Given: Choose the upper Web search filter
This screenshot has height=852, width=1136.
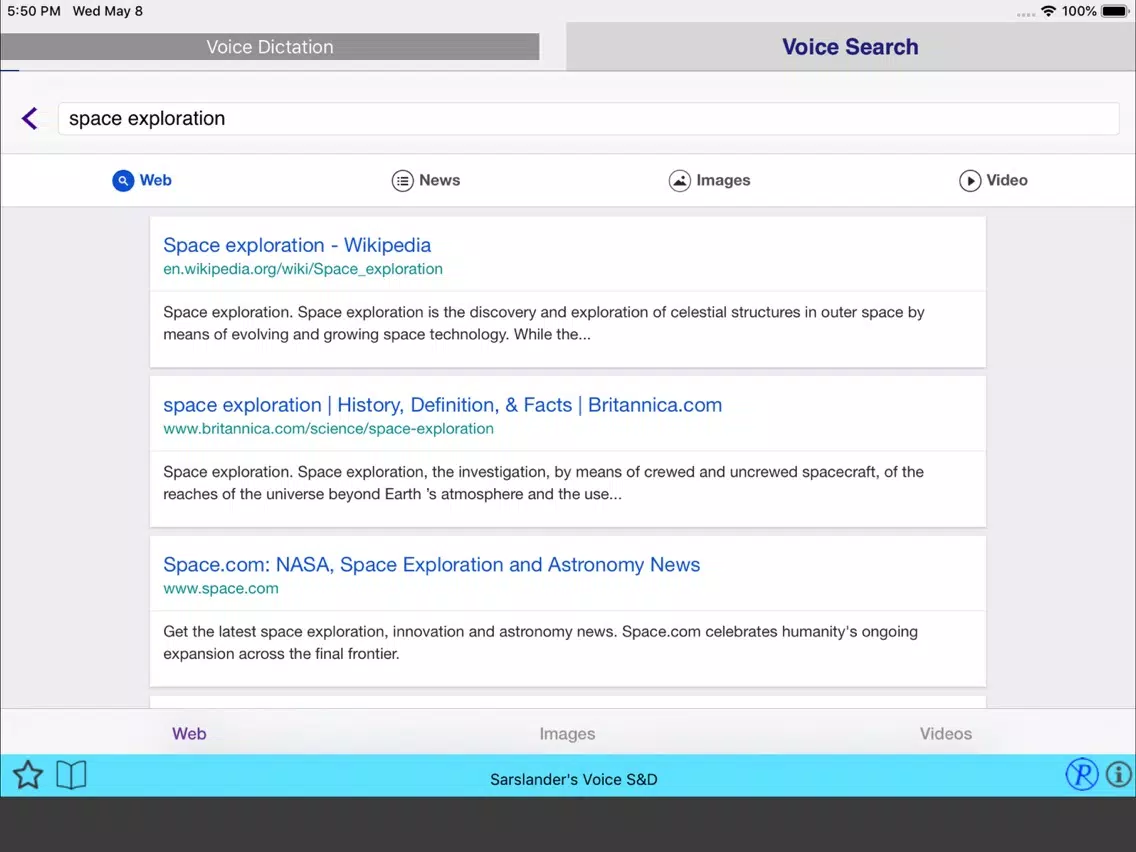Looking at the screenshot, I should pyautogui.click(x=142, y=180).
